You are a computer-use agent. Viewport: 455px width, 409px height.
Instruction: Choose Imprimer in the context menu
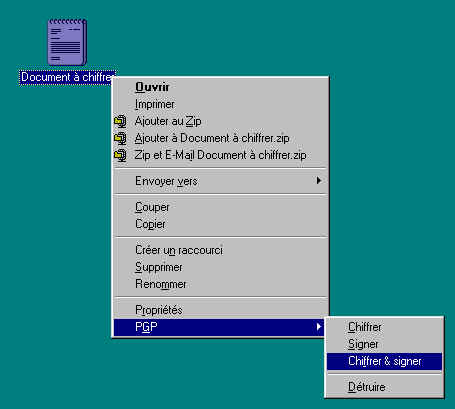[x=220, y=104]
